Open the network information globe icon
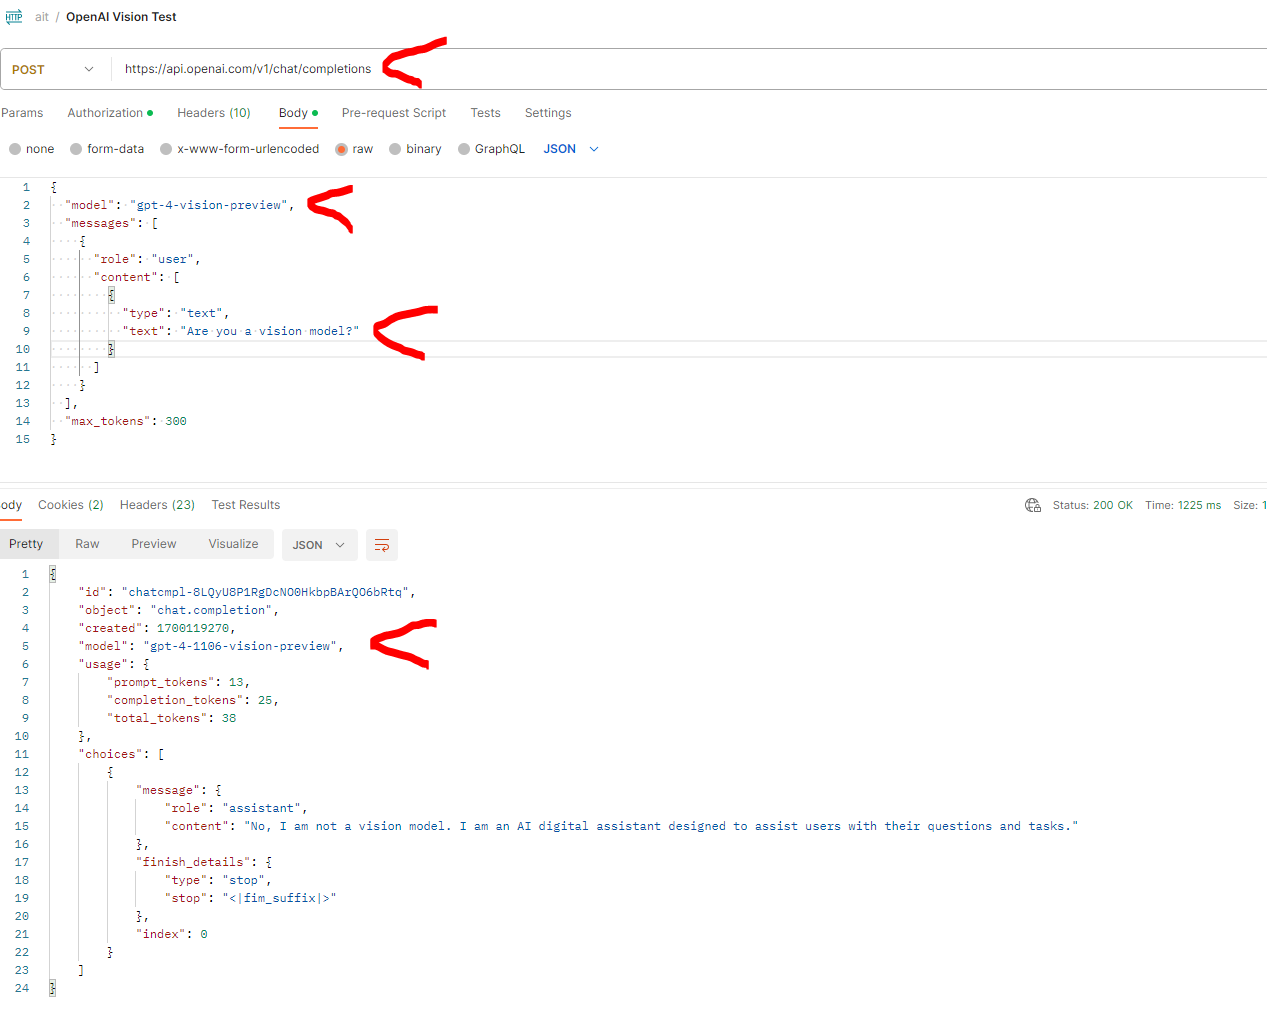This screenshot has height=1034, width=1267. click(1033, 505)
